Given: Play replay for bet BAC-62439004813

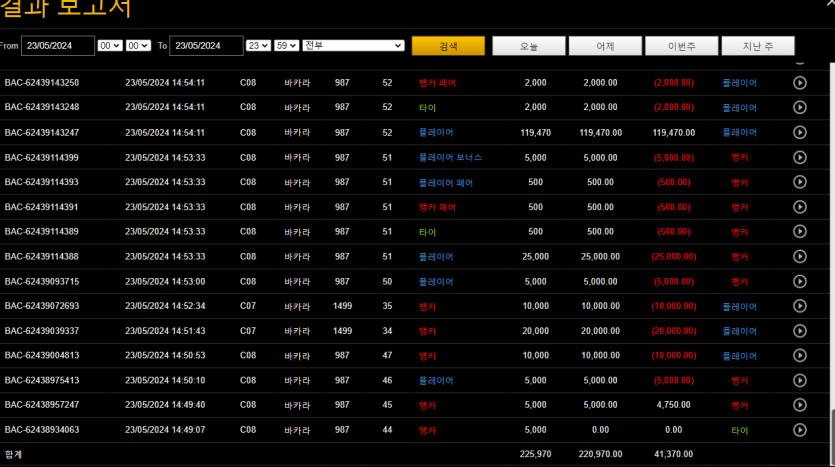Looking at the screenshot, I should tap(799, 355).
